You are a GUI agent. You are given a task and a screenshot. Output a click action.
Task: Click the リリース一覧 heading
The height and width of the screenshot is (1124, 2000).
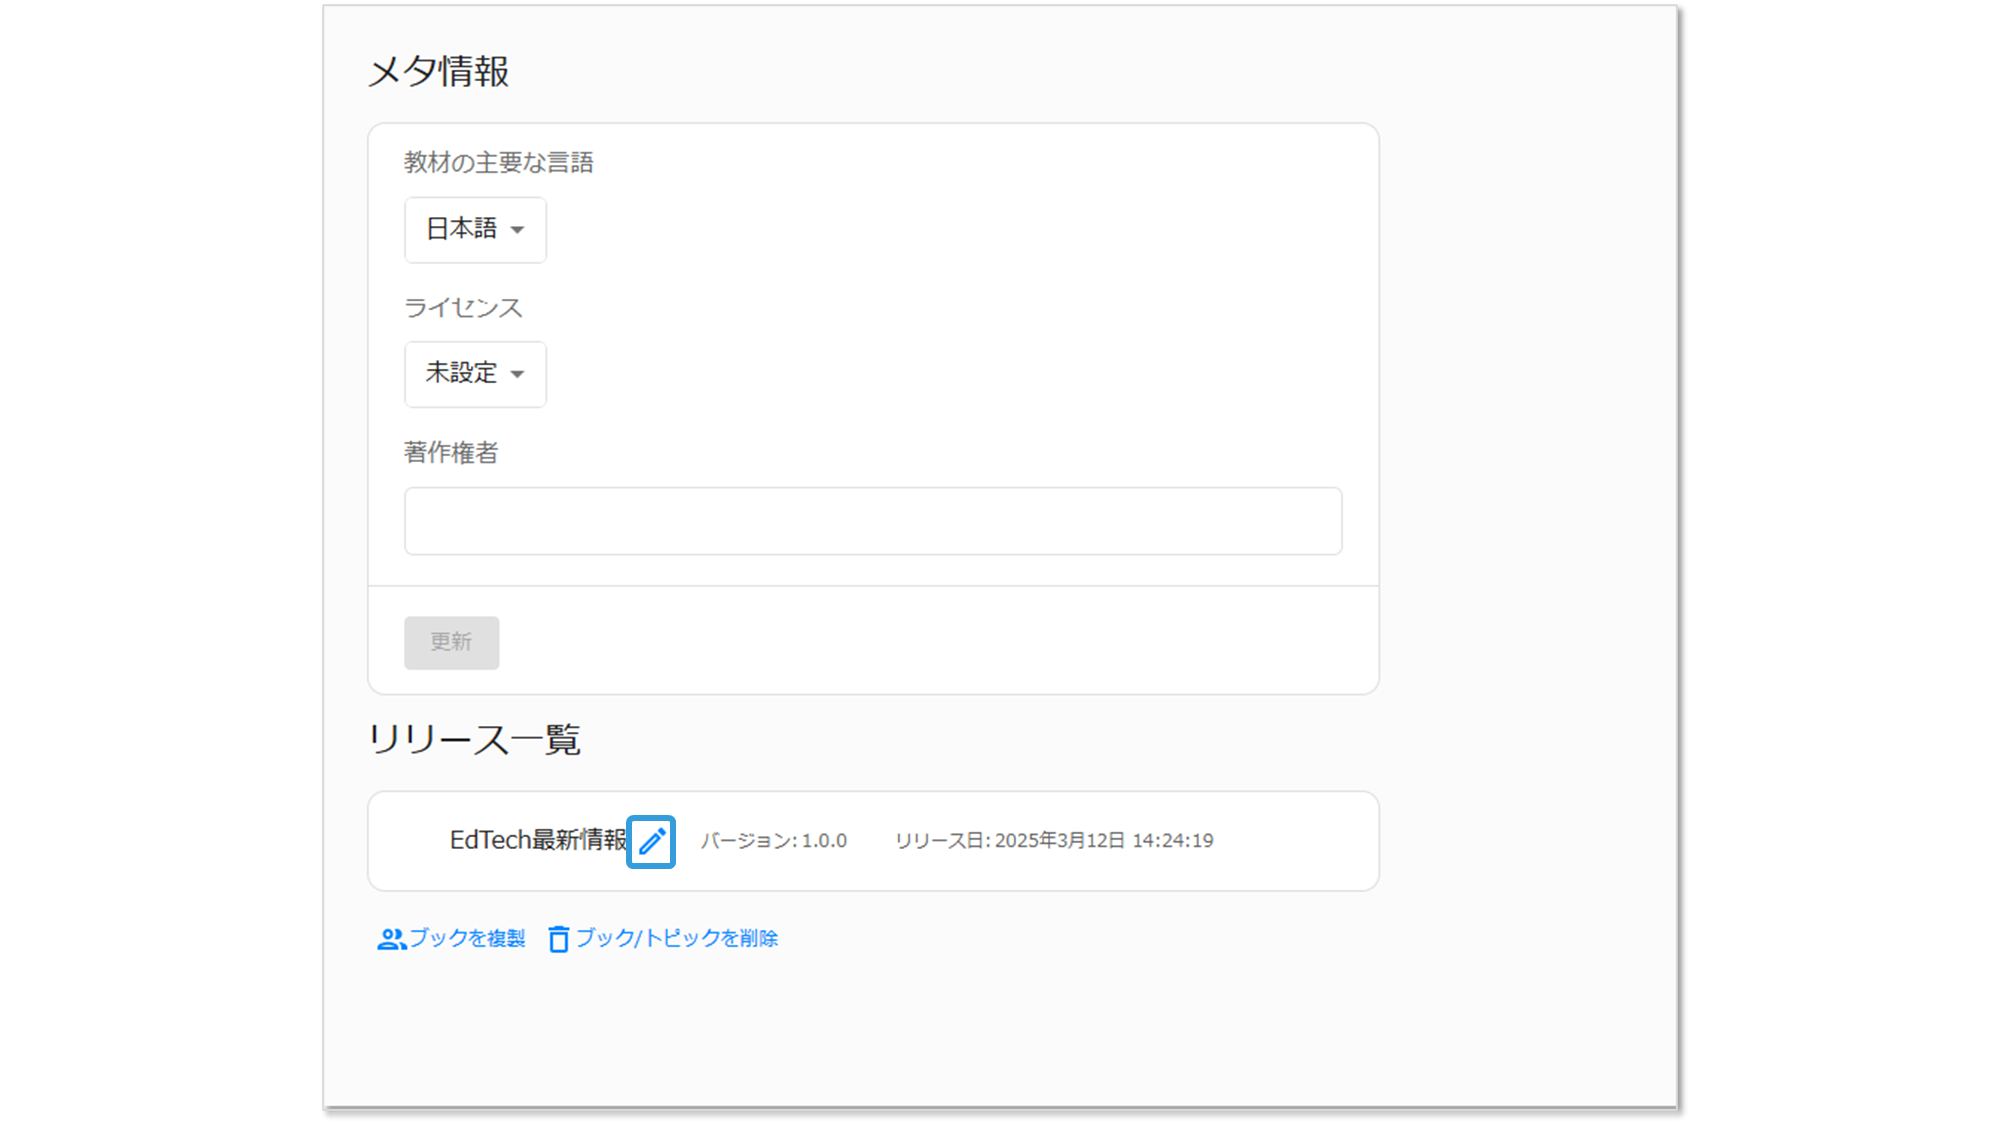tap(474, 740)
